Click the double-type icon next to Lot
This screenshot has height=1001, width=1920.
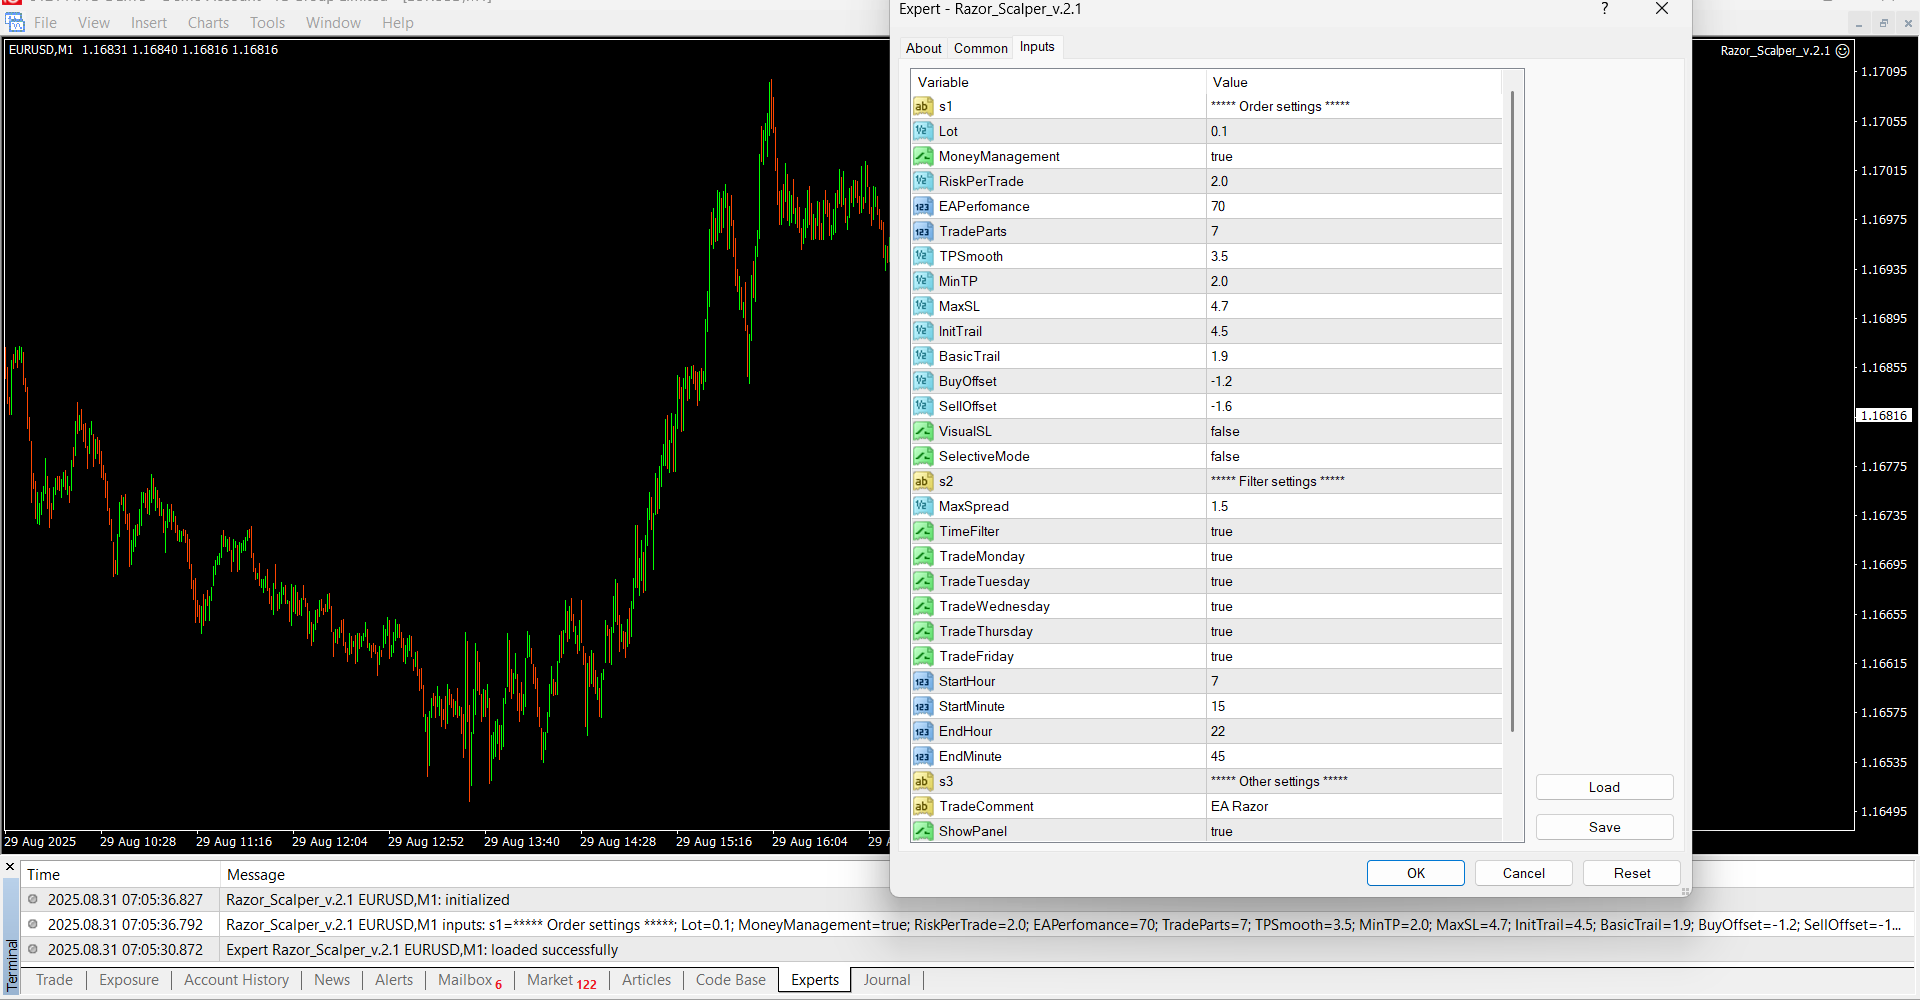coord(922,131)
